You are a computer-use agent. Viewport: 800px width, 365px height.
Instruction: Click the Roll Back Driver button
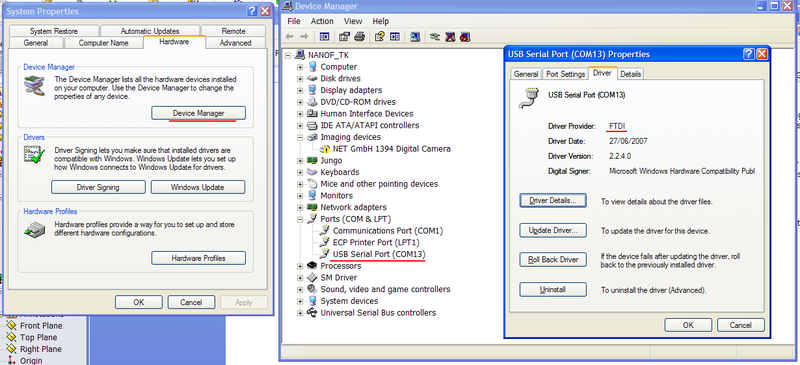(x=553, y=259)
